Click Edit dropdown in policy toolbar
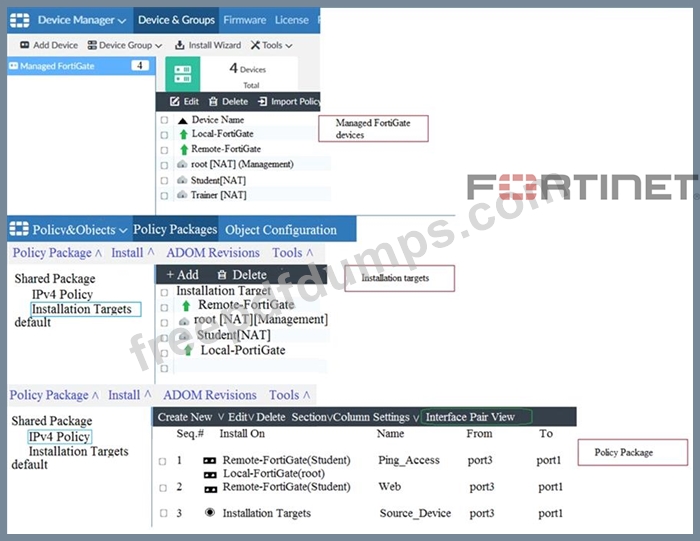 [x=241, y=417]
